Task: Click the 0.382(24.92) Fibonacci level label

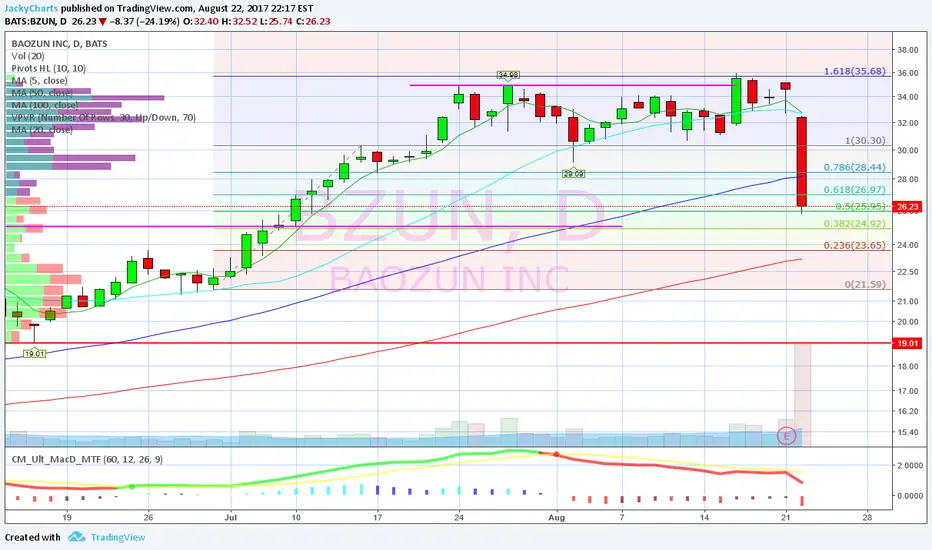Action: pyautogui.click(x=854, y=224)
